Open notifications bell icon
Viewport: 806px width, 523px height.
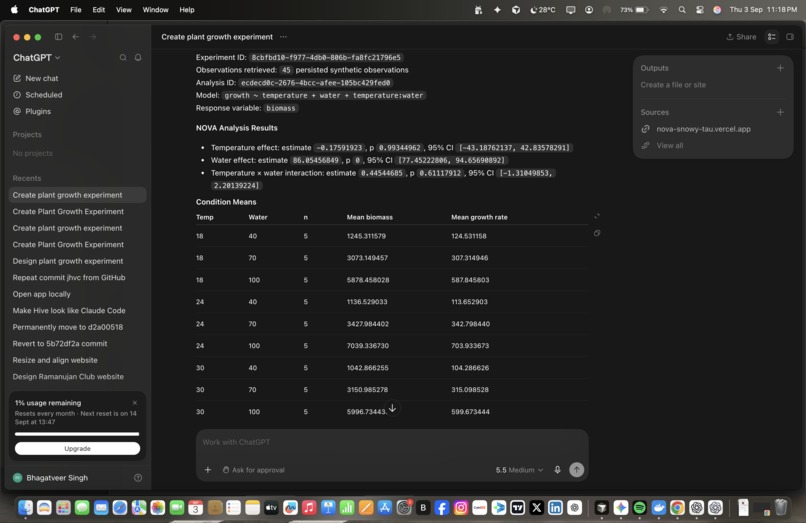click(138, 58)
